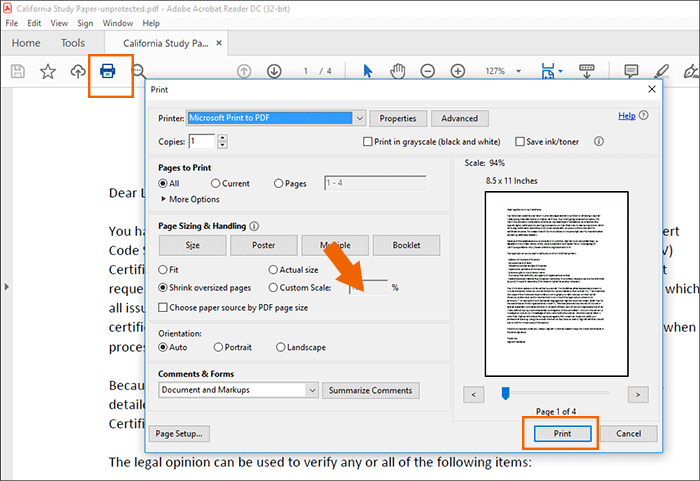Select Actual size radio button
This screenshot has height=481, width=700.
(273, 270)
